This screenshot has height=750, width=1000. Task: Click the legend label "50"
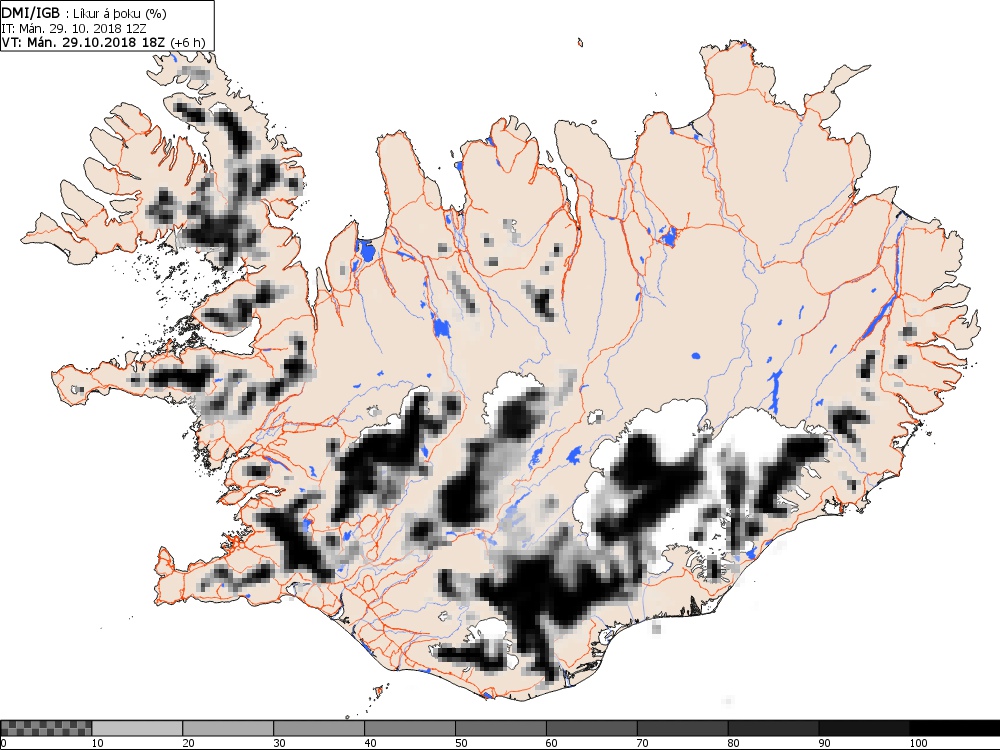coord(461,743)
